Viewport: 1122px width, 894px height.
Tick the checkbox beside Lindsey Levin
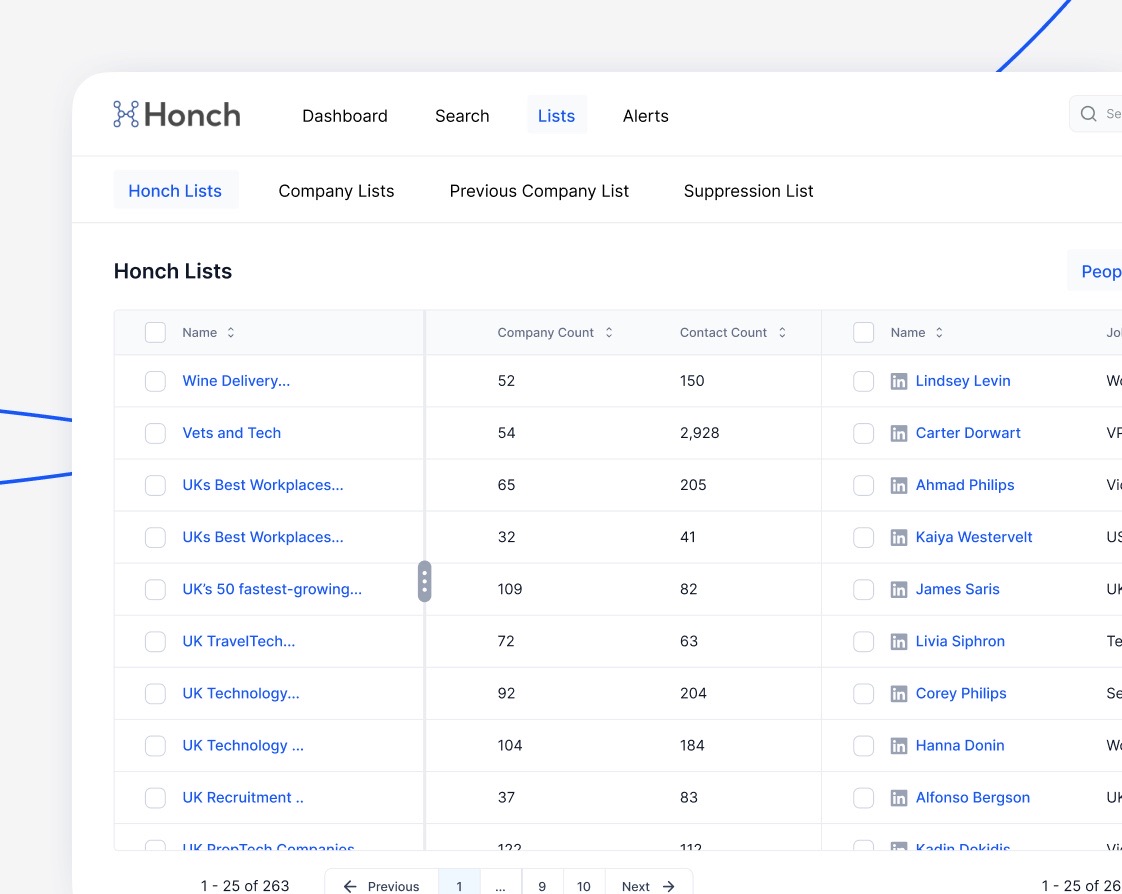864,381
